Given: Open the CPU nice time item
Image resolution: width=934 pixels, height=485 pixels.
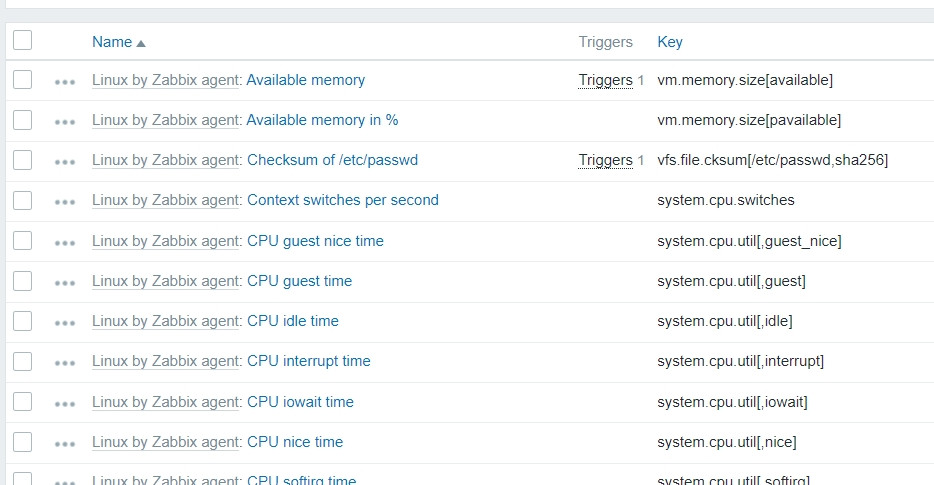Looking at the screenshot, I should 295,442.
